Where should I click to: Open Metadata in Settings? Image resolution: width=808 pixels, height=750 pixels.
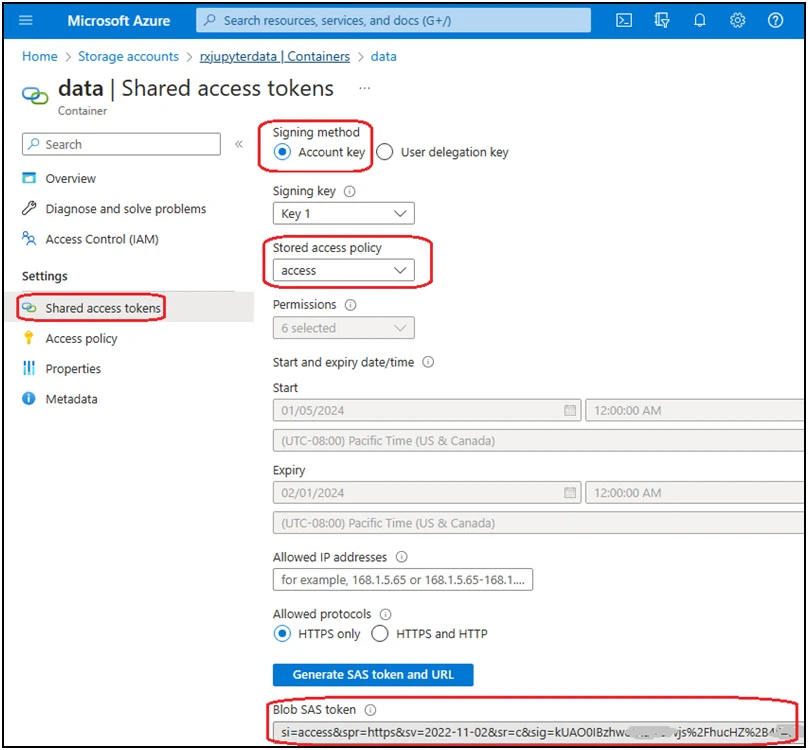[x=71, y=399]
